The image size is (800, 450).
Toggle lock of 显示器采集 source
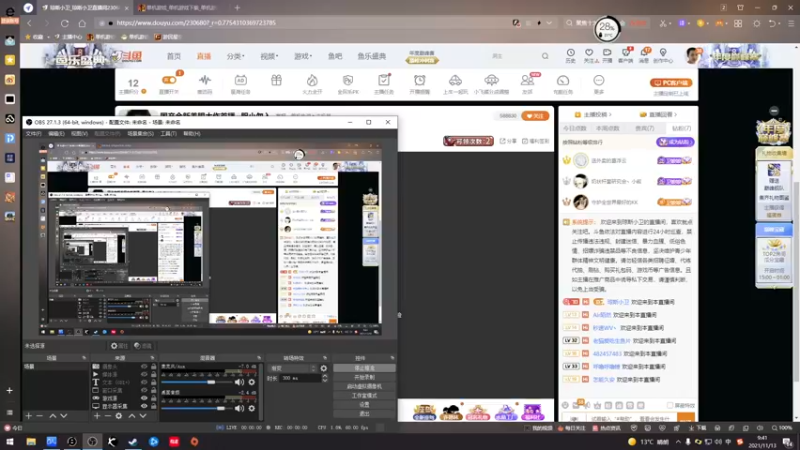click(154, 406)
